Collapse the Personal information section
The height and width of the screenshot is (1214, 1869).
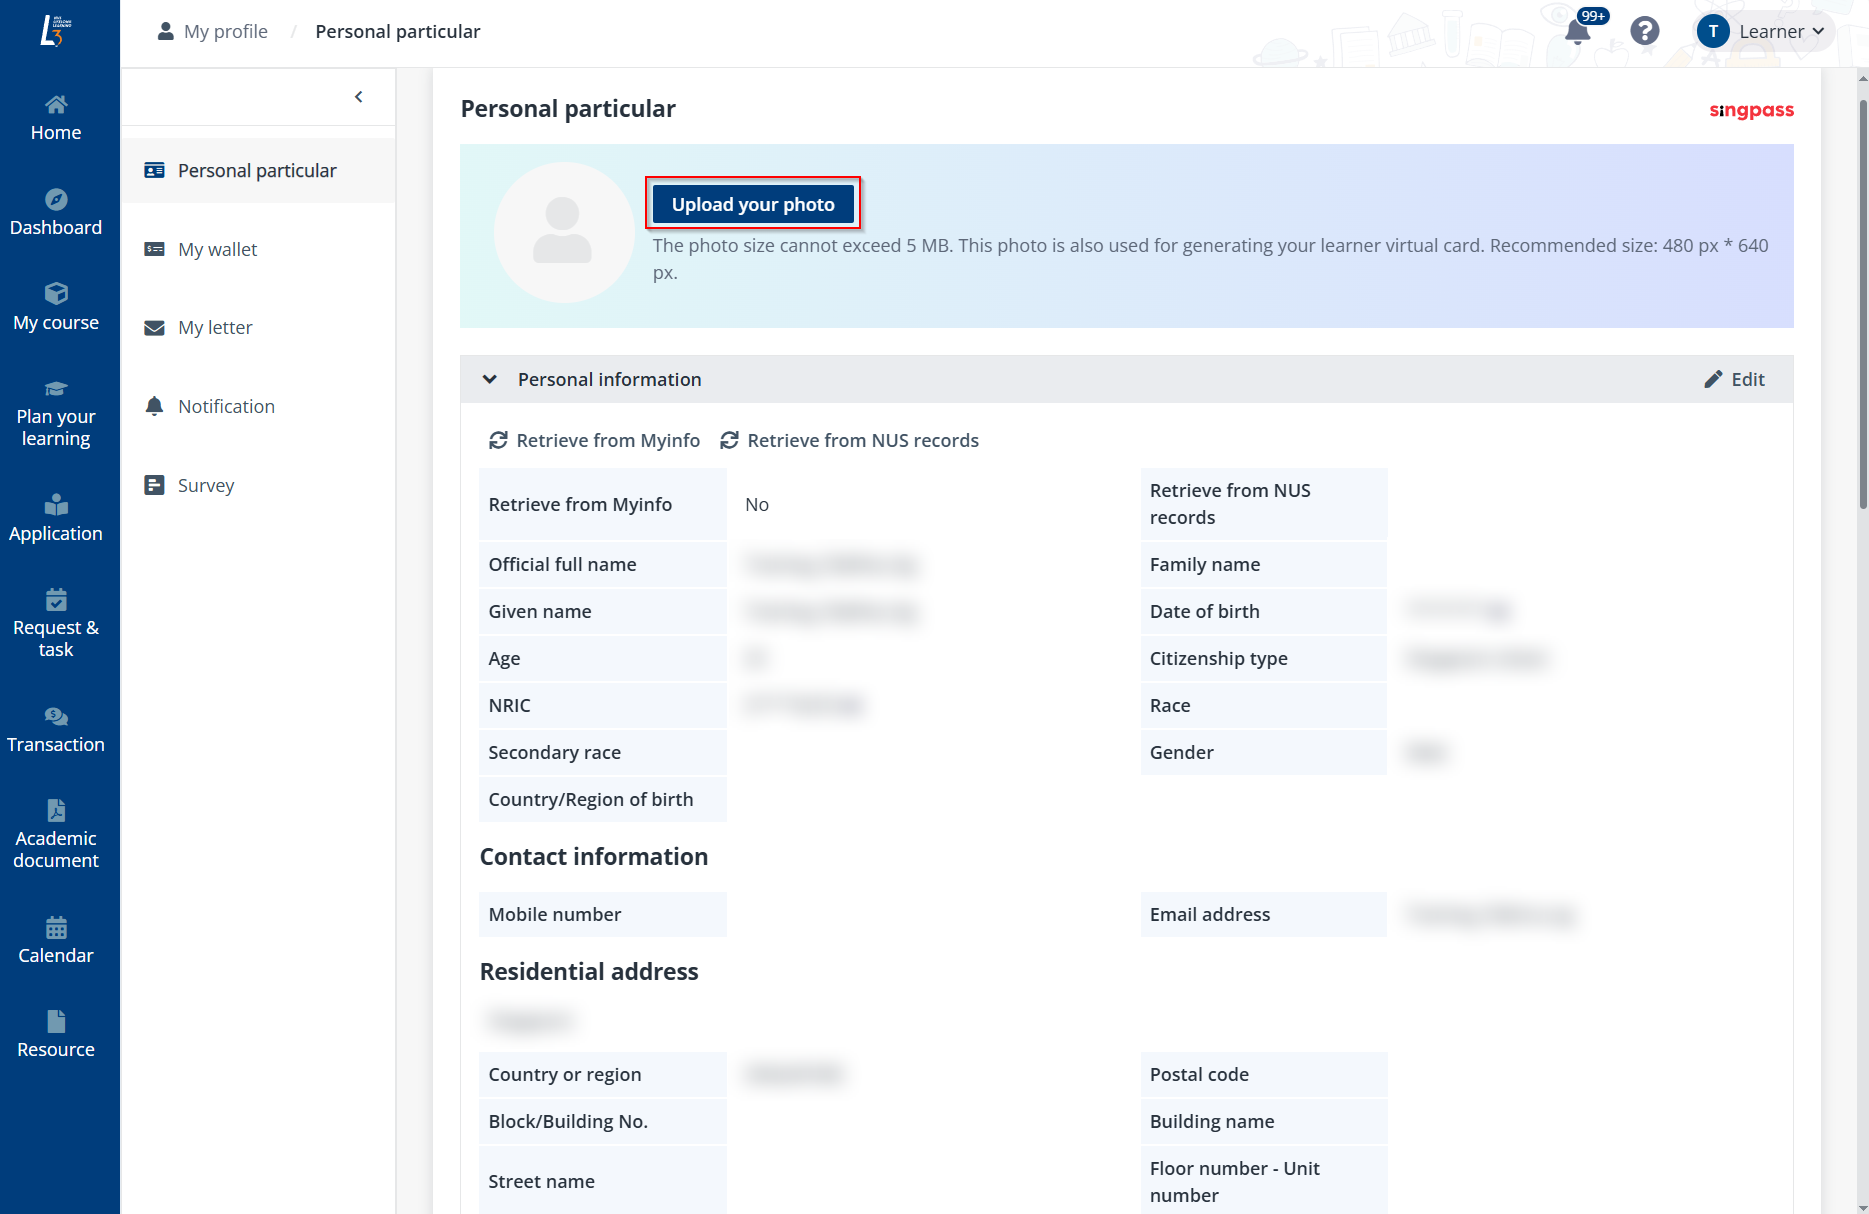pyautogui.click(x=489, y=379)
